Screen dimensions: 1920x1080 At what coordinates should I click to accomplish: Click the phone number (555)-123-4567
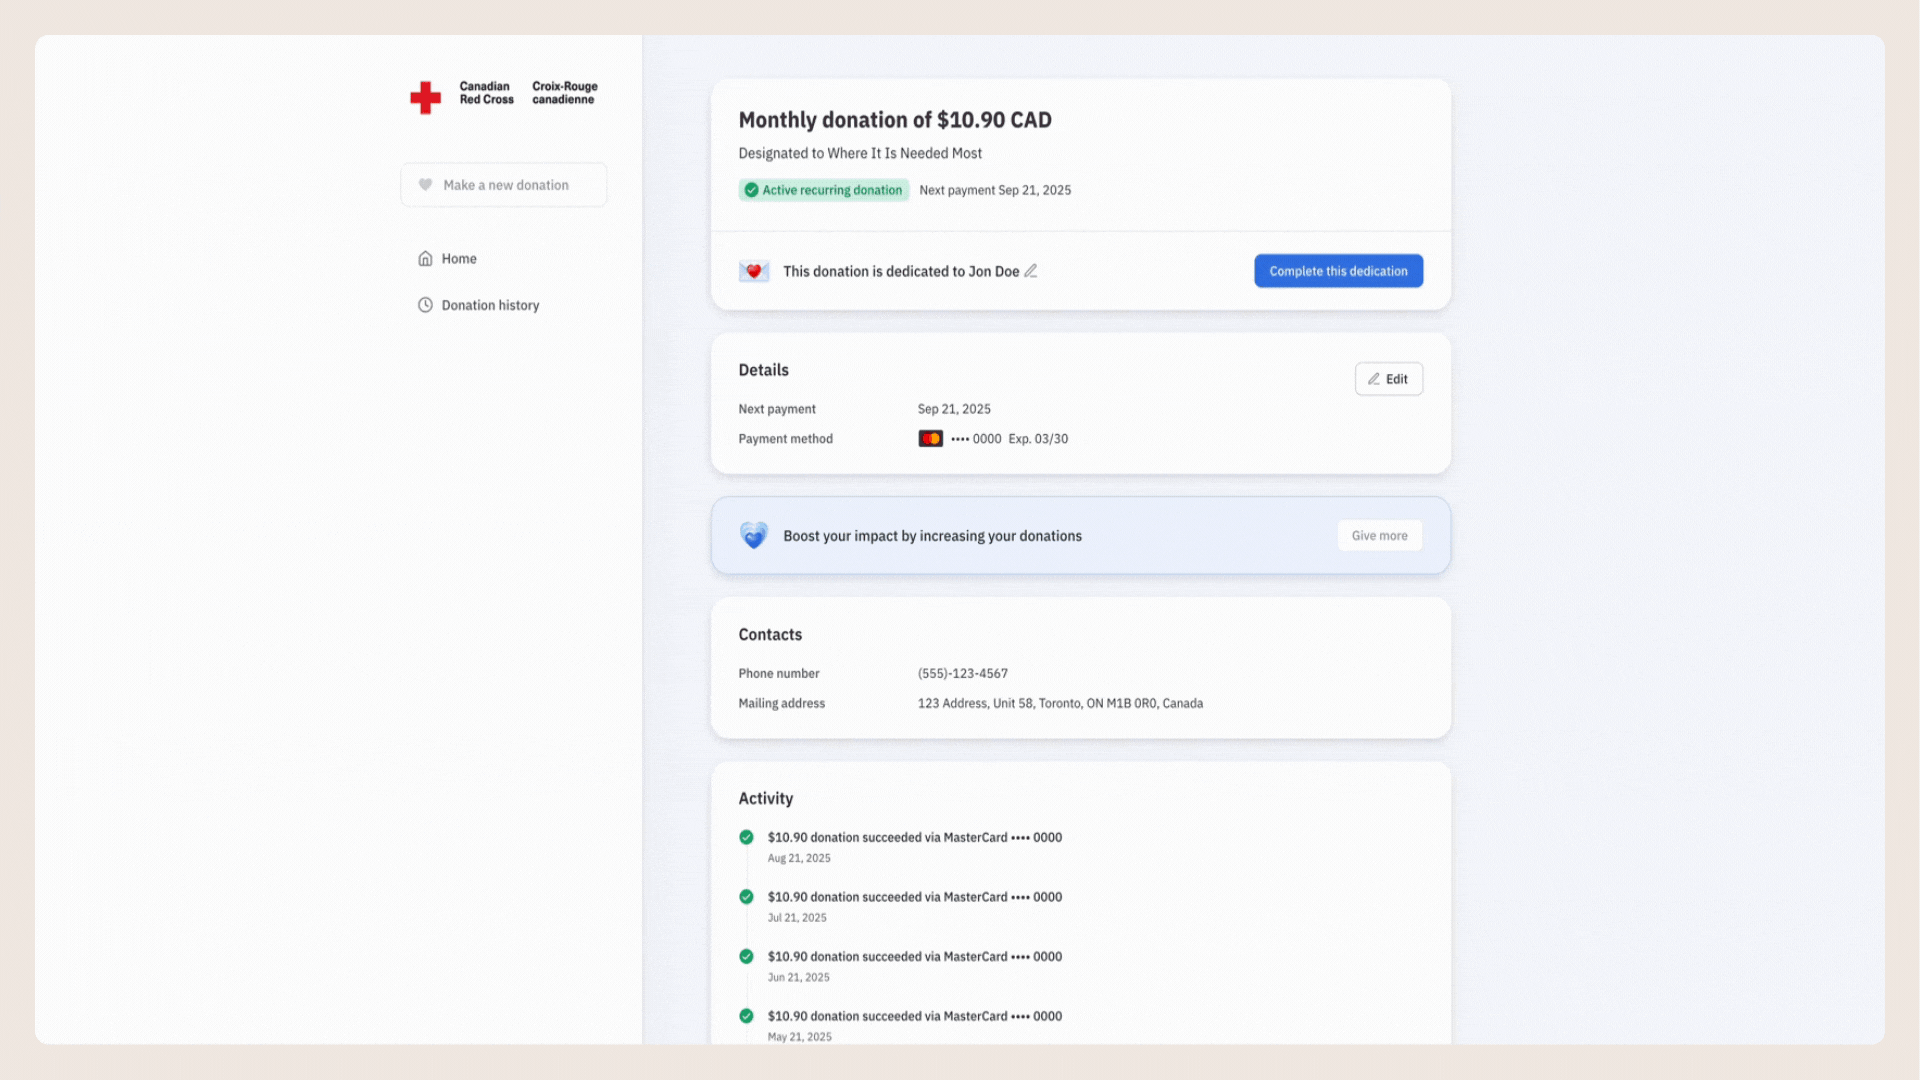(963, 674)
